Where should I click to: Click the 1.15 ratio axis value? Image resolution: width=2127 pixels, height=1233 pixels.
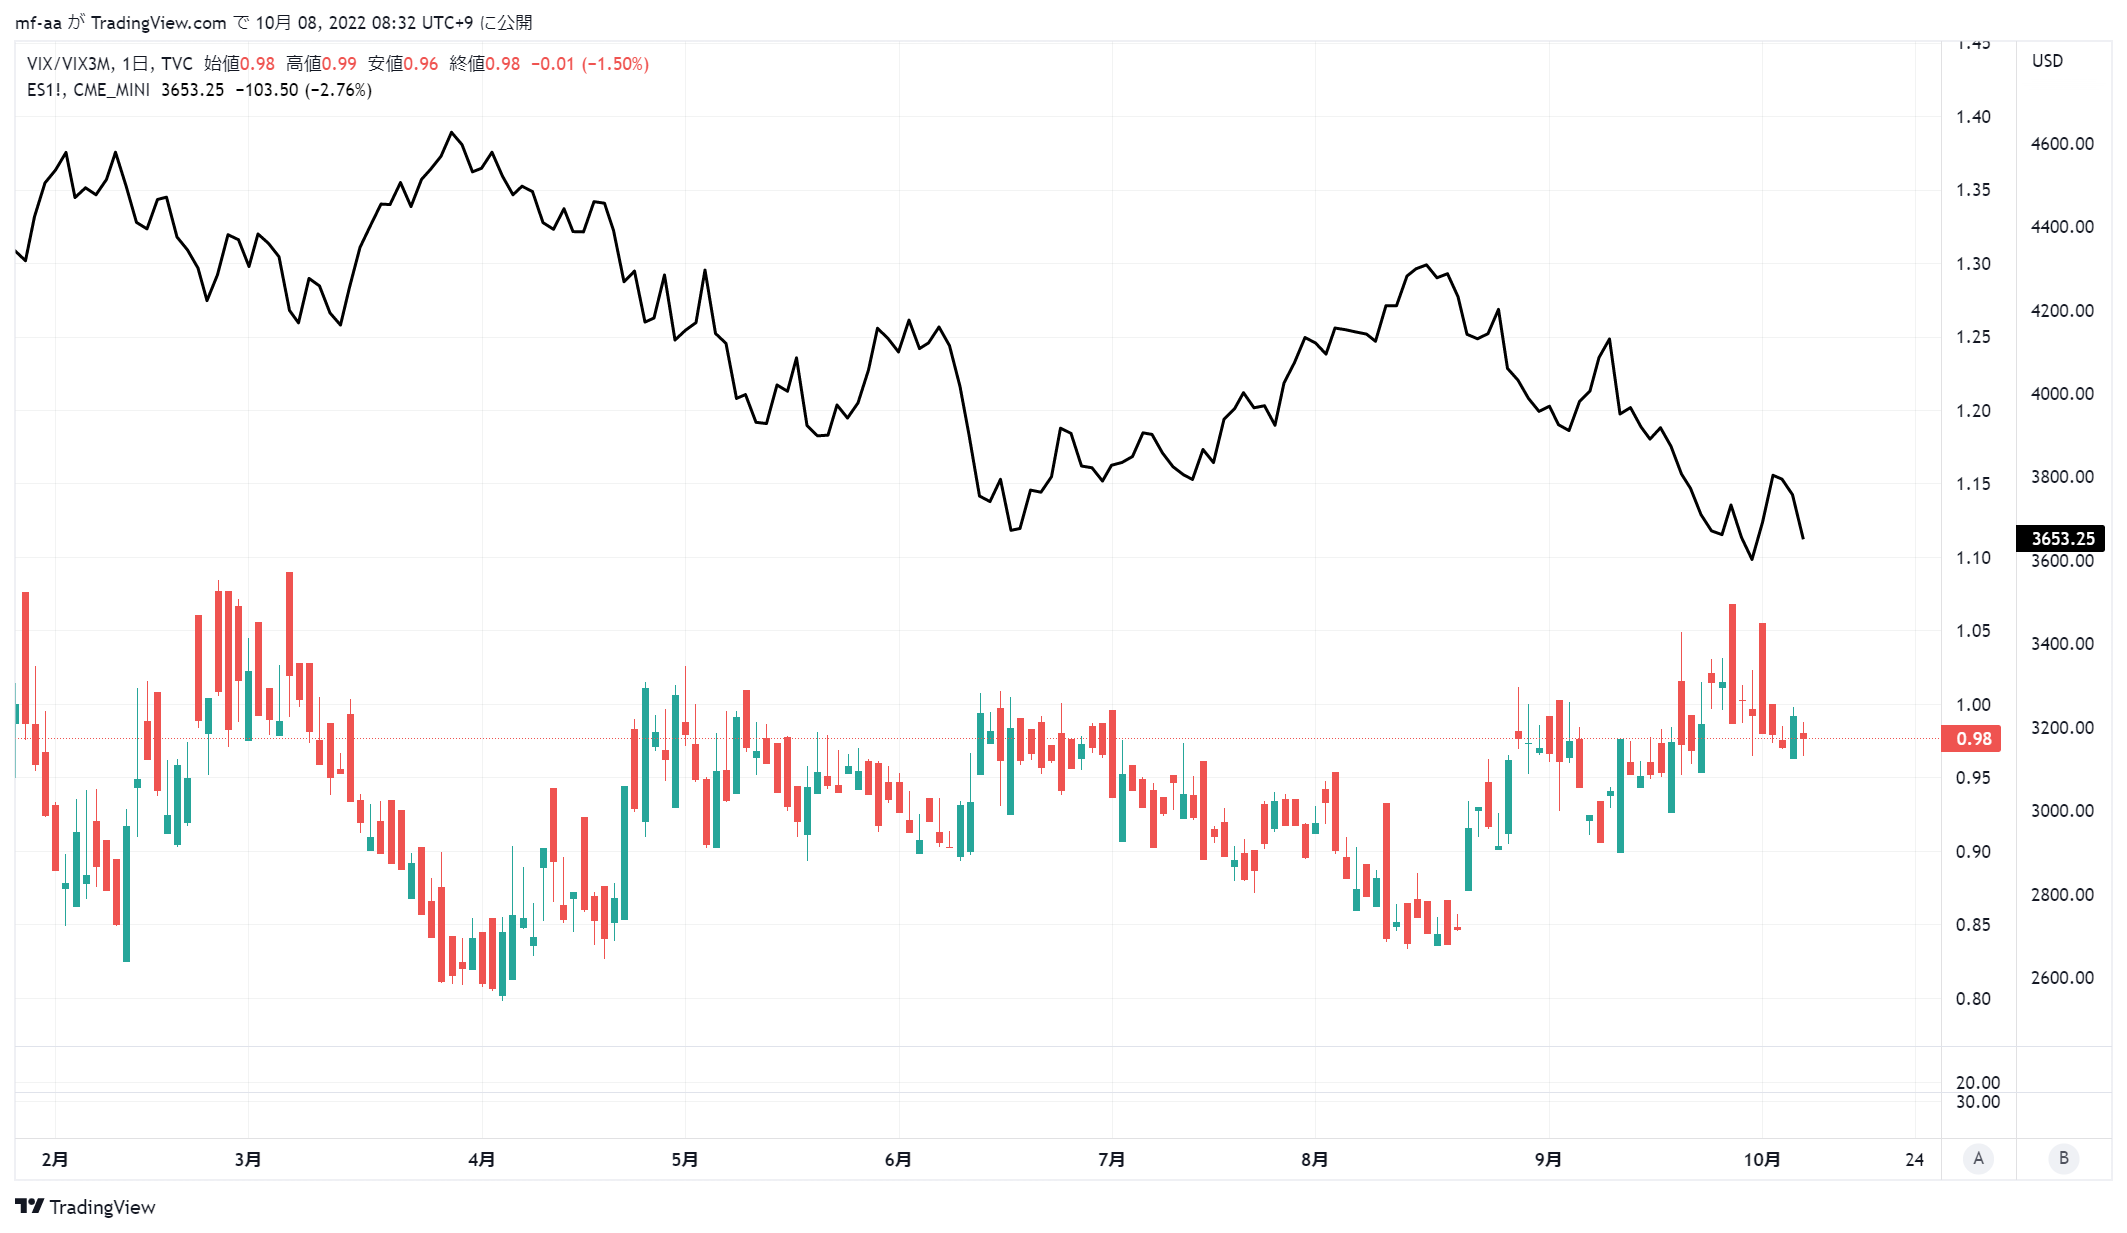1973,484
